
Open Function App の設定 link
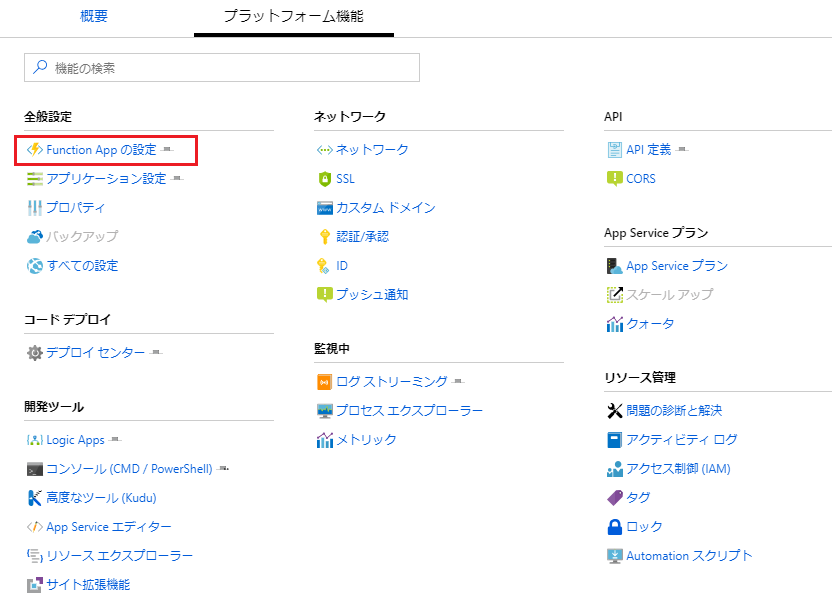(x=101, y=150)
